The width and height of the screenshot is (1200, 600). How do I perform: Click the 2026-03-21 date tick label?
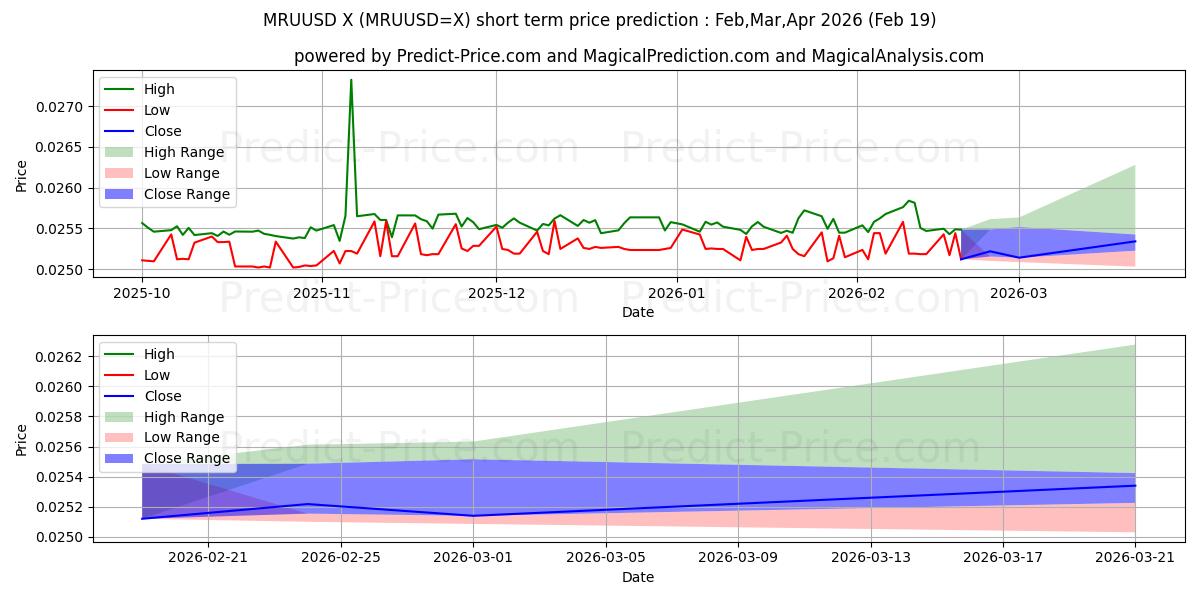coord(1135,558)
